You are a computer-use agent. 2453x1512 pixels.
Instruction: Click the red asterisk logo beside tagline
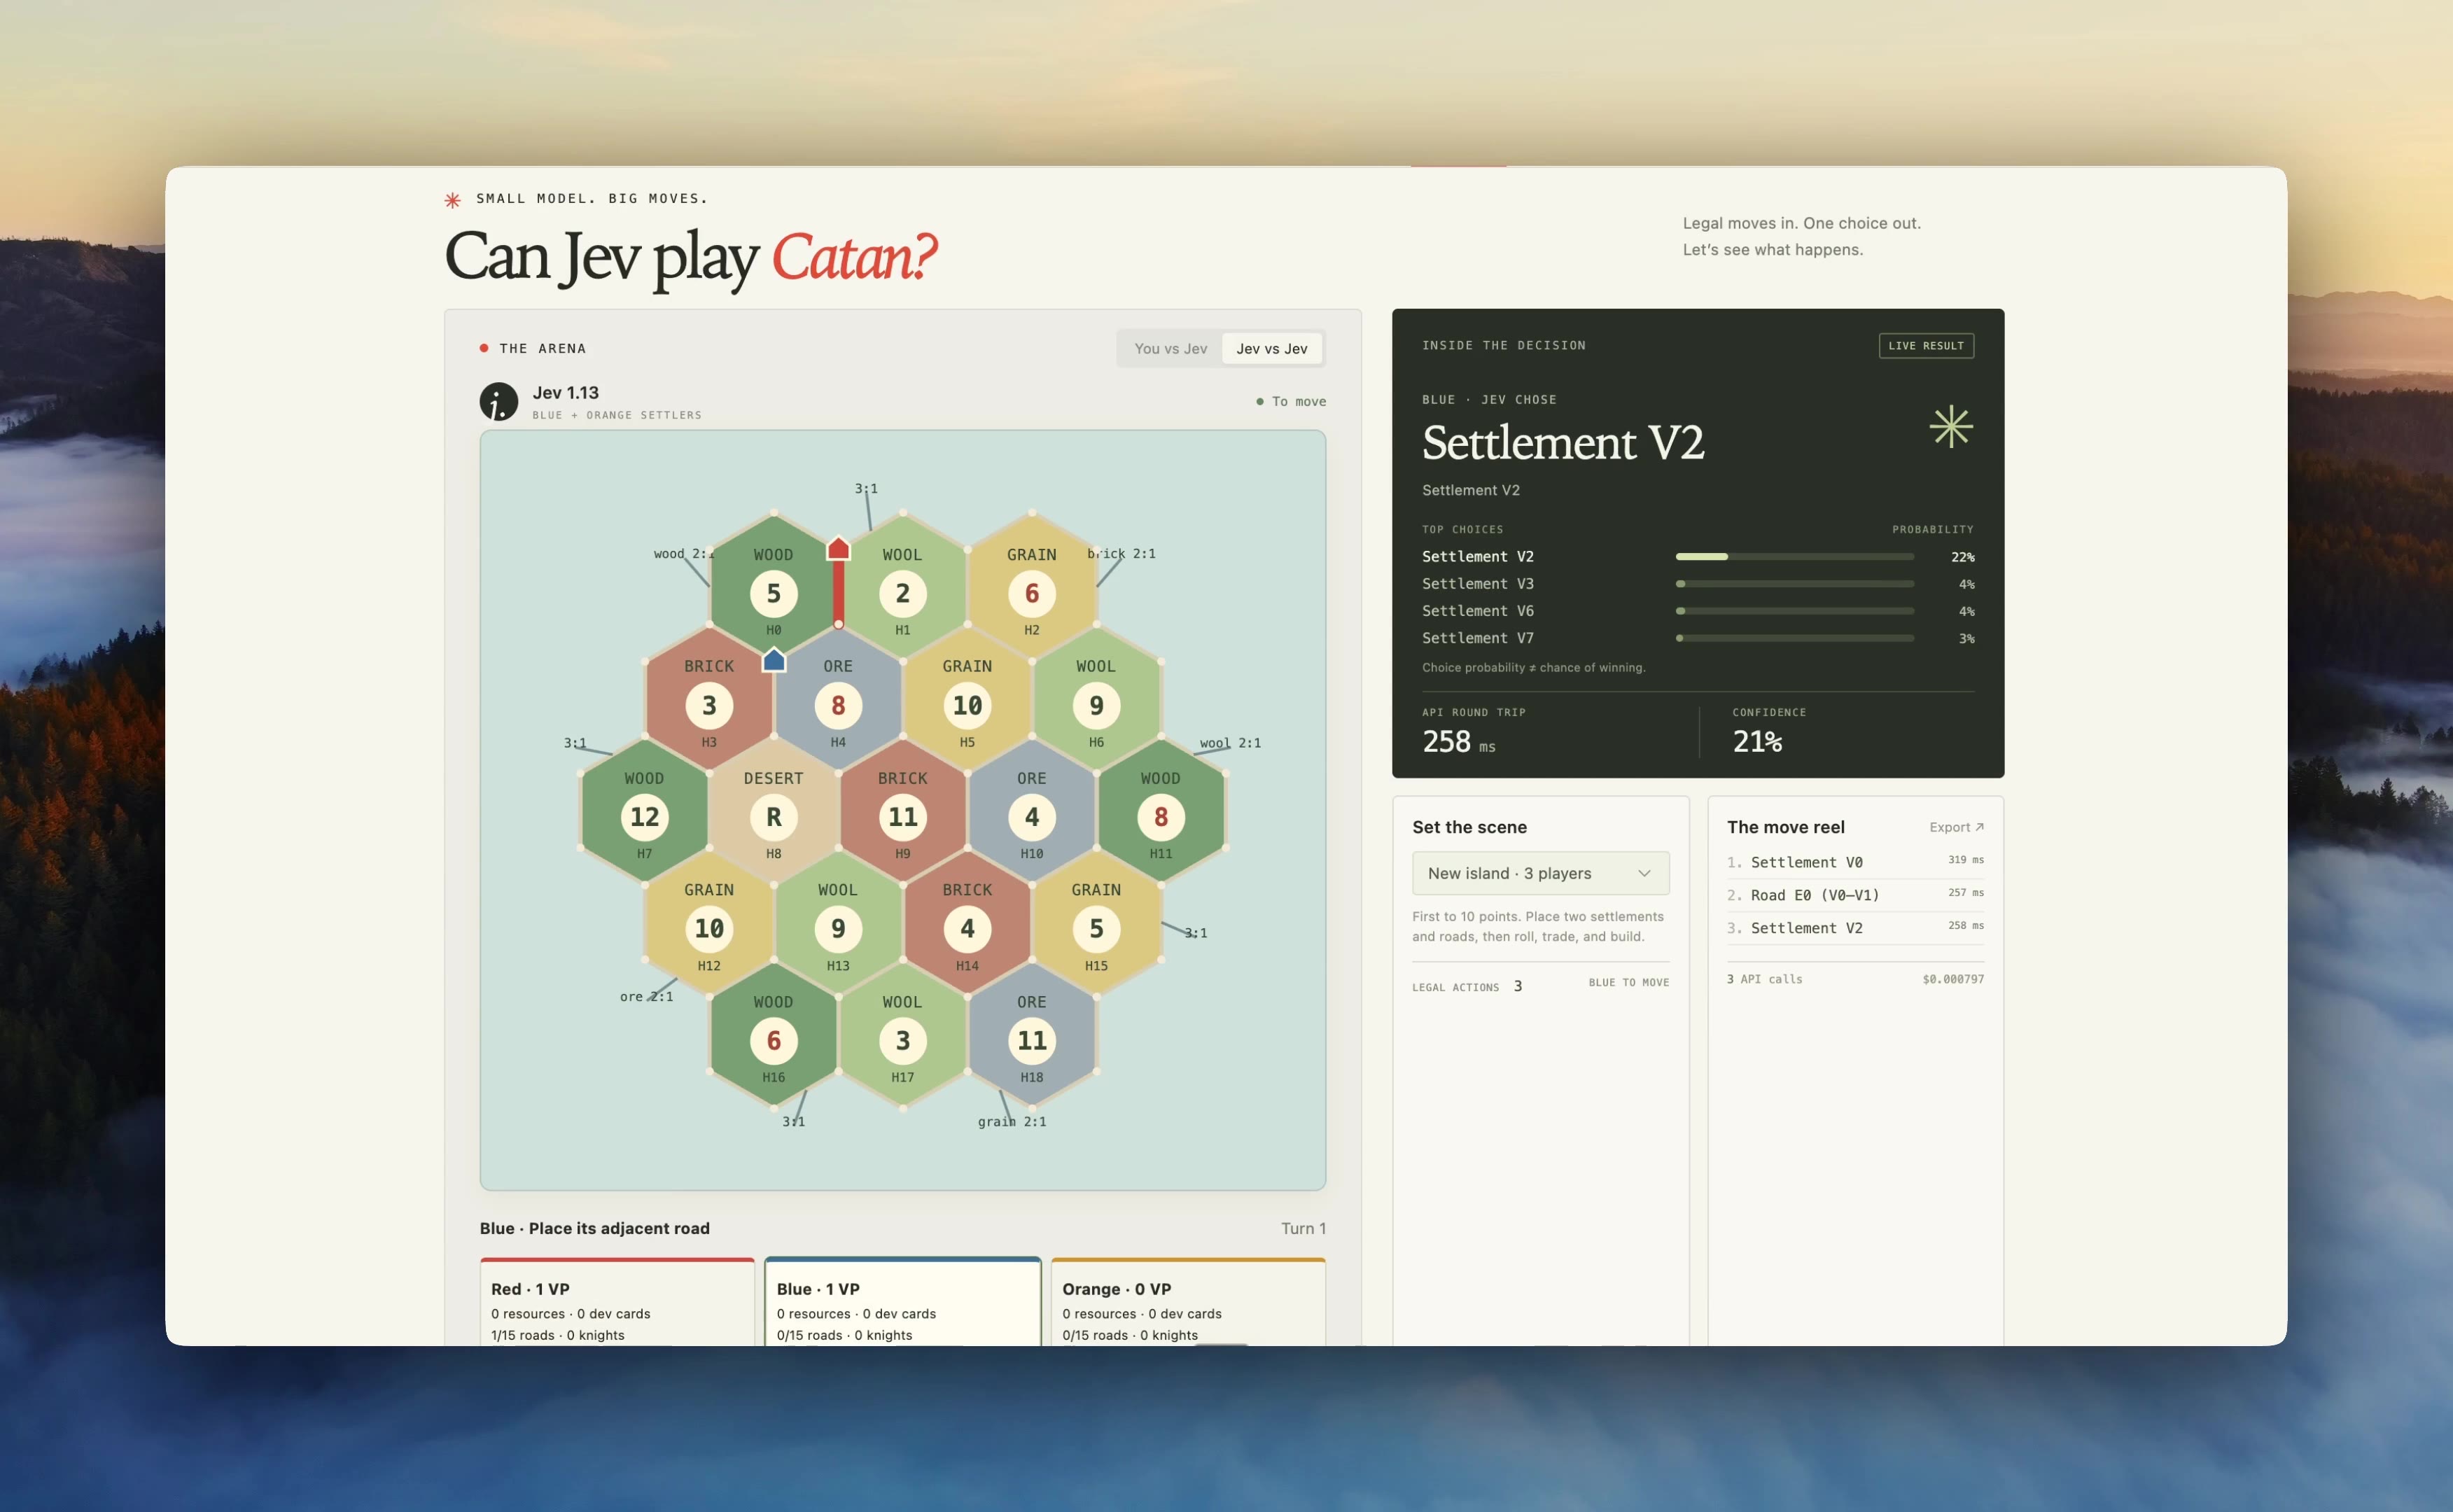(x=452, y=200)
